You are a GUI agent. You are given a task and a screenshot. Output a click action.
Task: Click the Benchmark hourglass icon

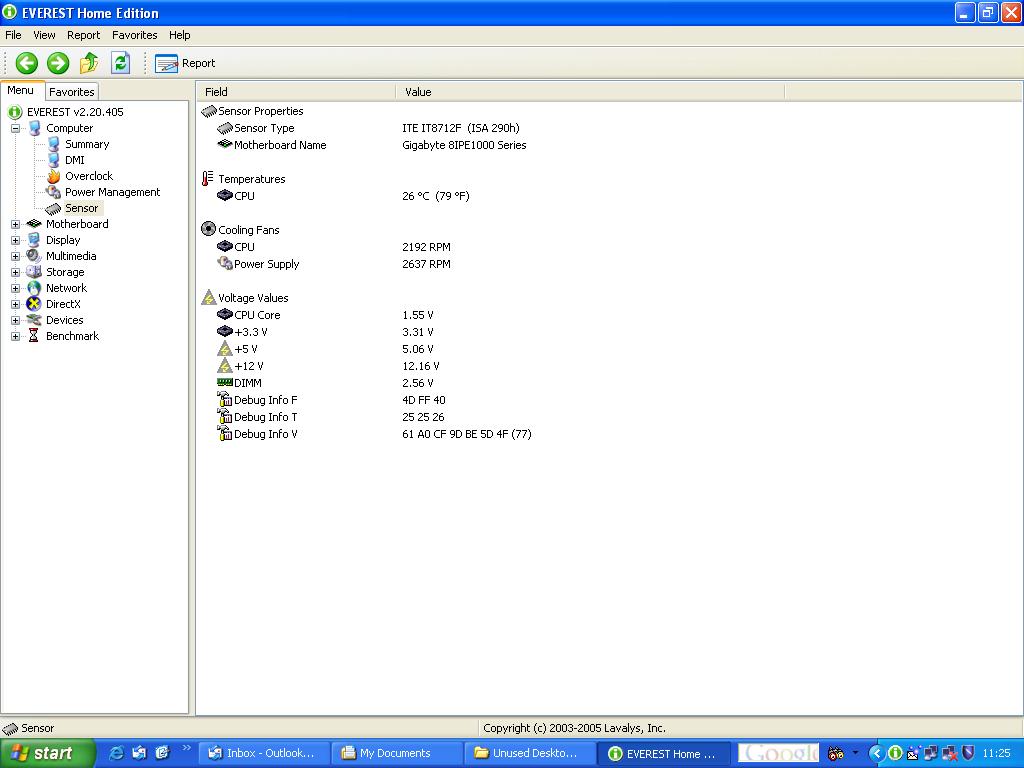click(33, 336)
